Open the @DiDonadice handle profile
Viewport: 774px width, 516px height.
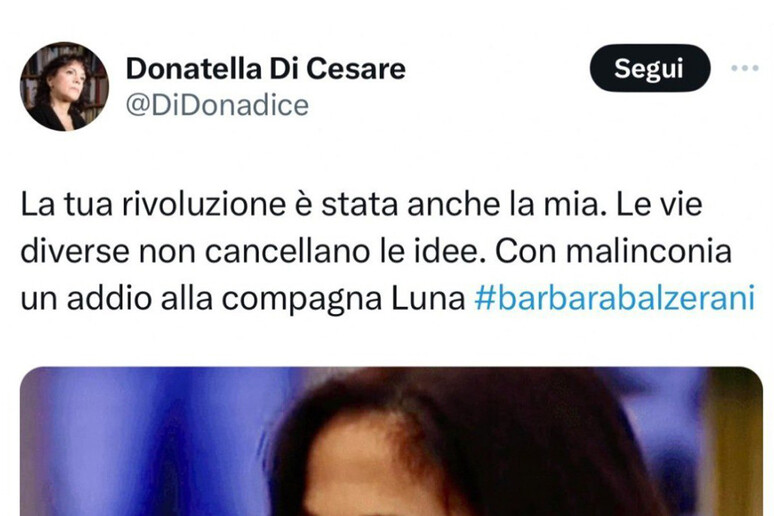click(217, 105)
